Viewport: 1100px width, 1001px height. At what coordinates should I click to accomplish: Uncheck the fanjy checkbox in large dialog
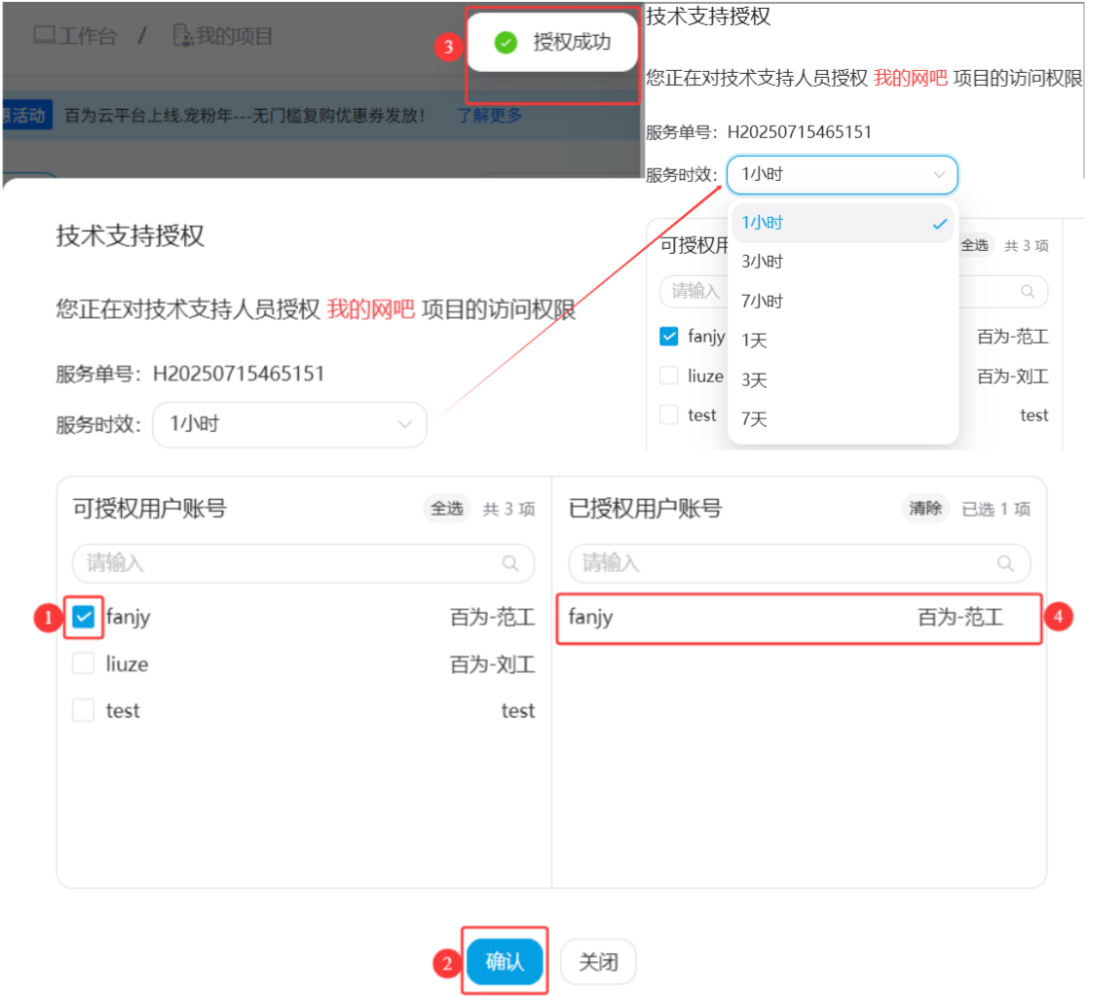tap(84, 617)
